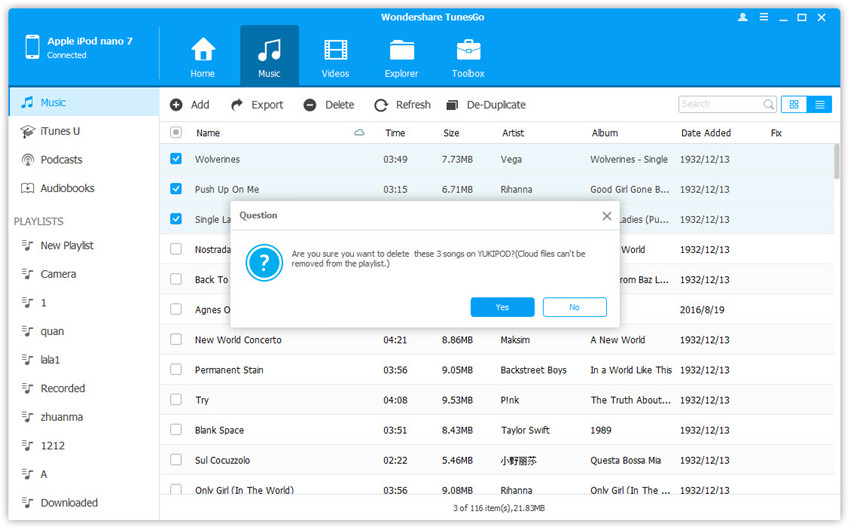Open the Home tab icon

tap(203, 50)
